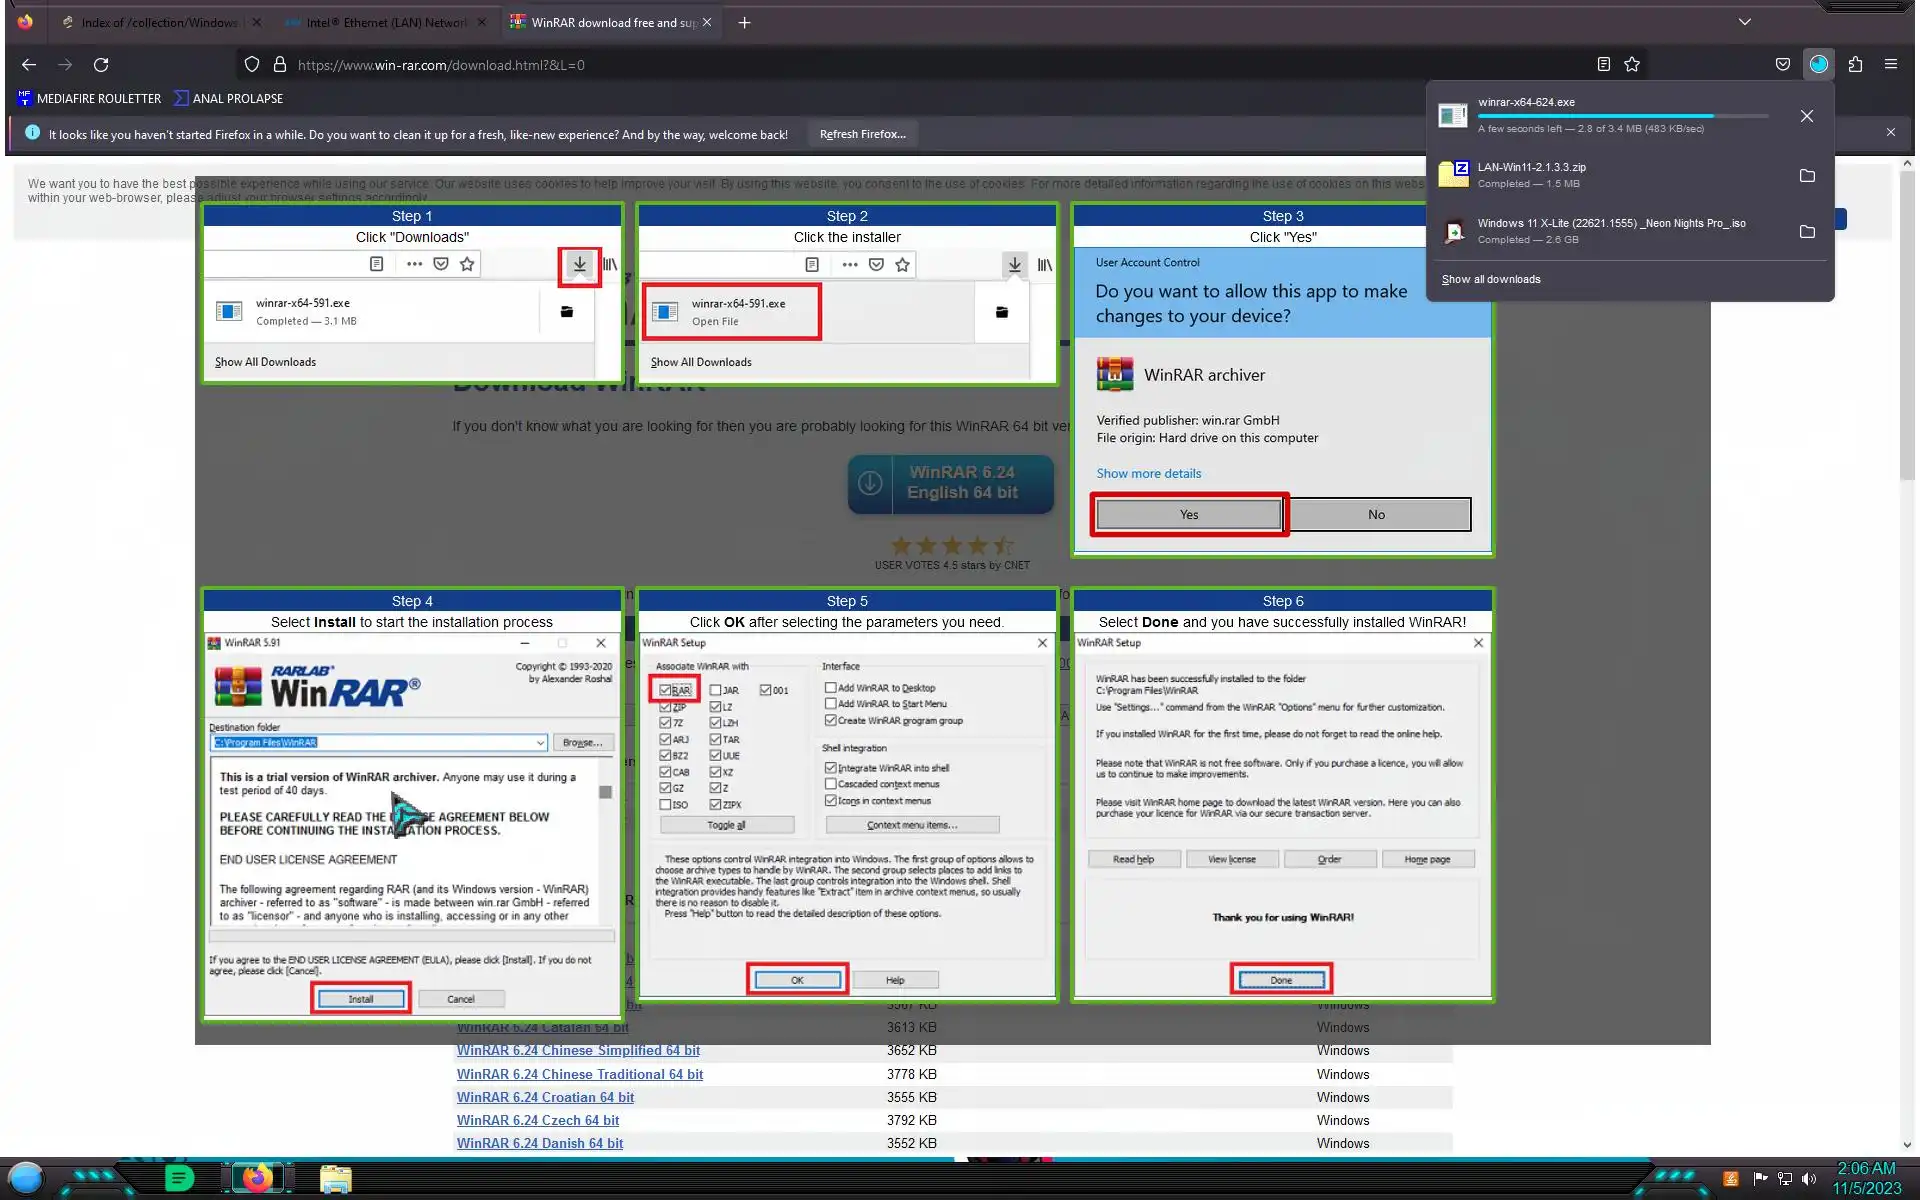This screenshot has height=1200, width=1920.
Task: Click the Refresh Firefox button
Action: pos(862,134)
